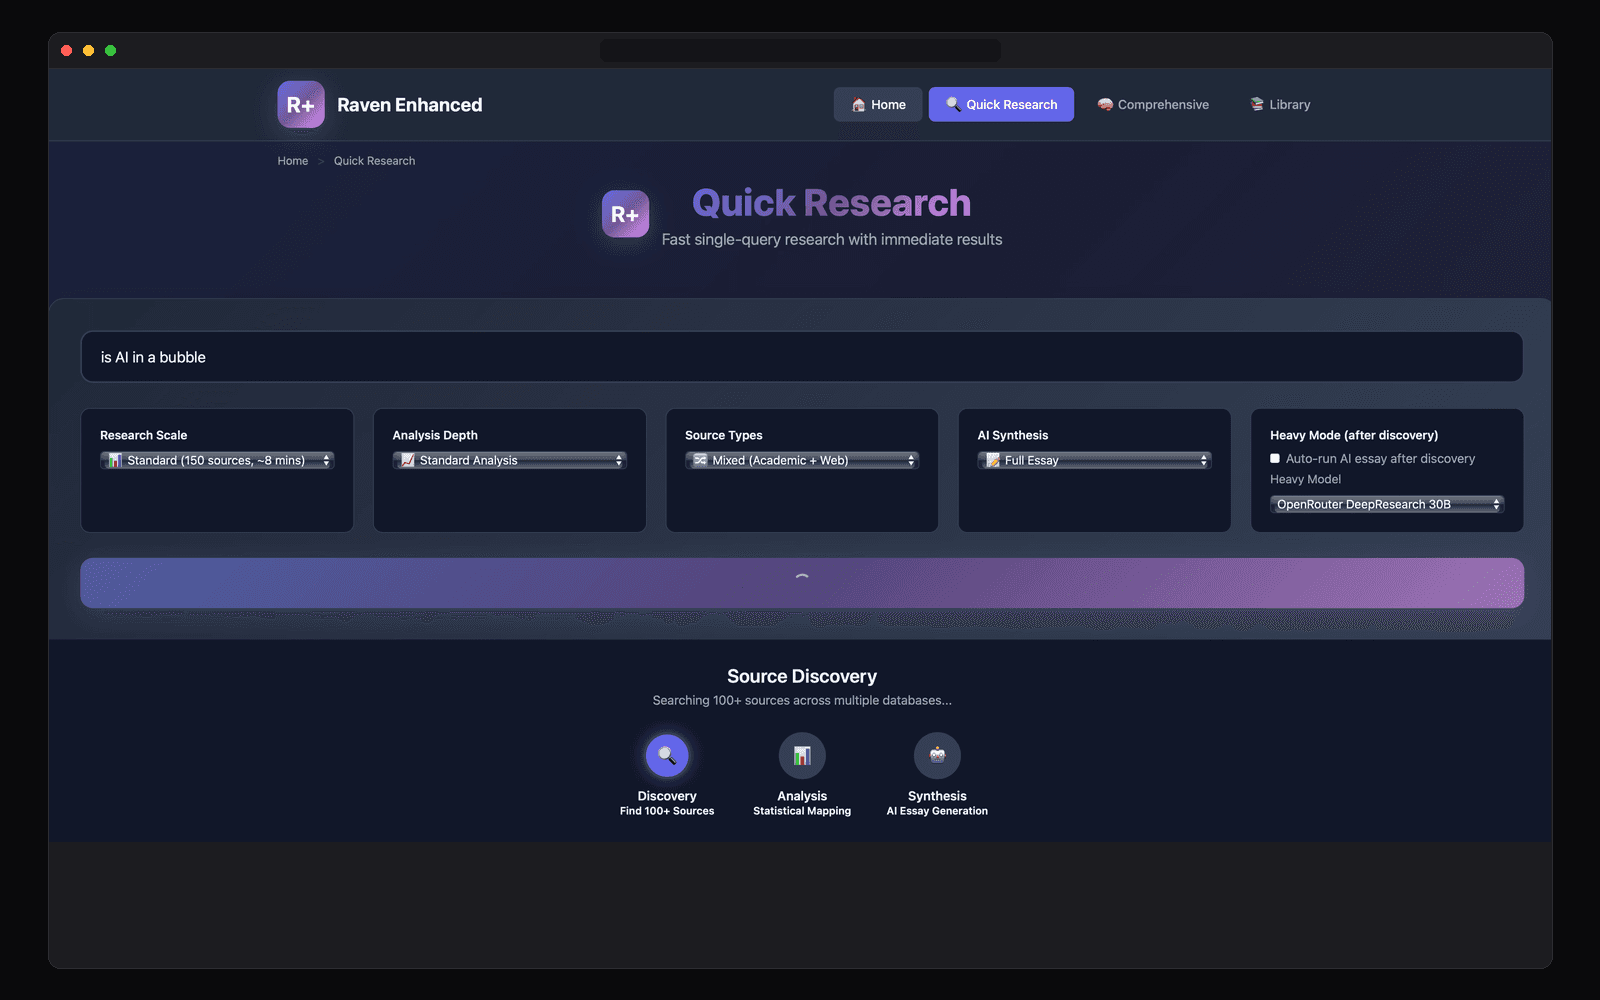Click the books icon next to Library
This screenshot has width=1600, height=1000.
[x=1255, y=104]
